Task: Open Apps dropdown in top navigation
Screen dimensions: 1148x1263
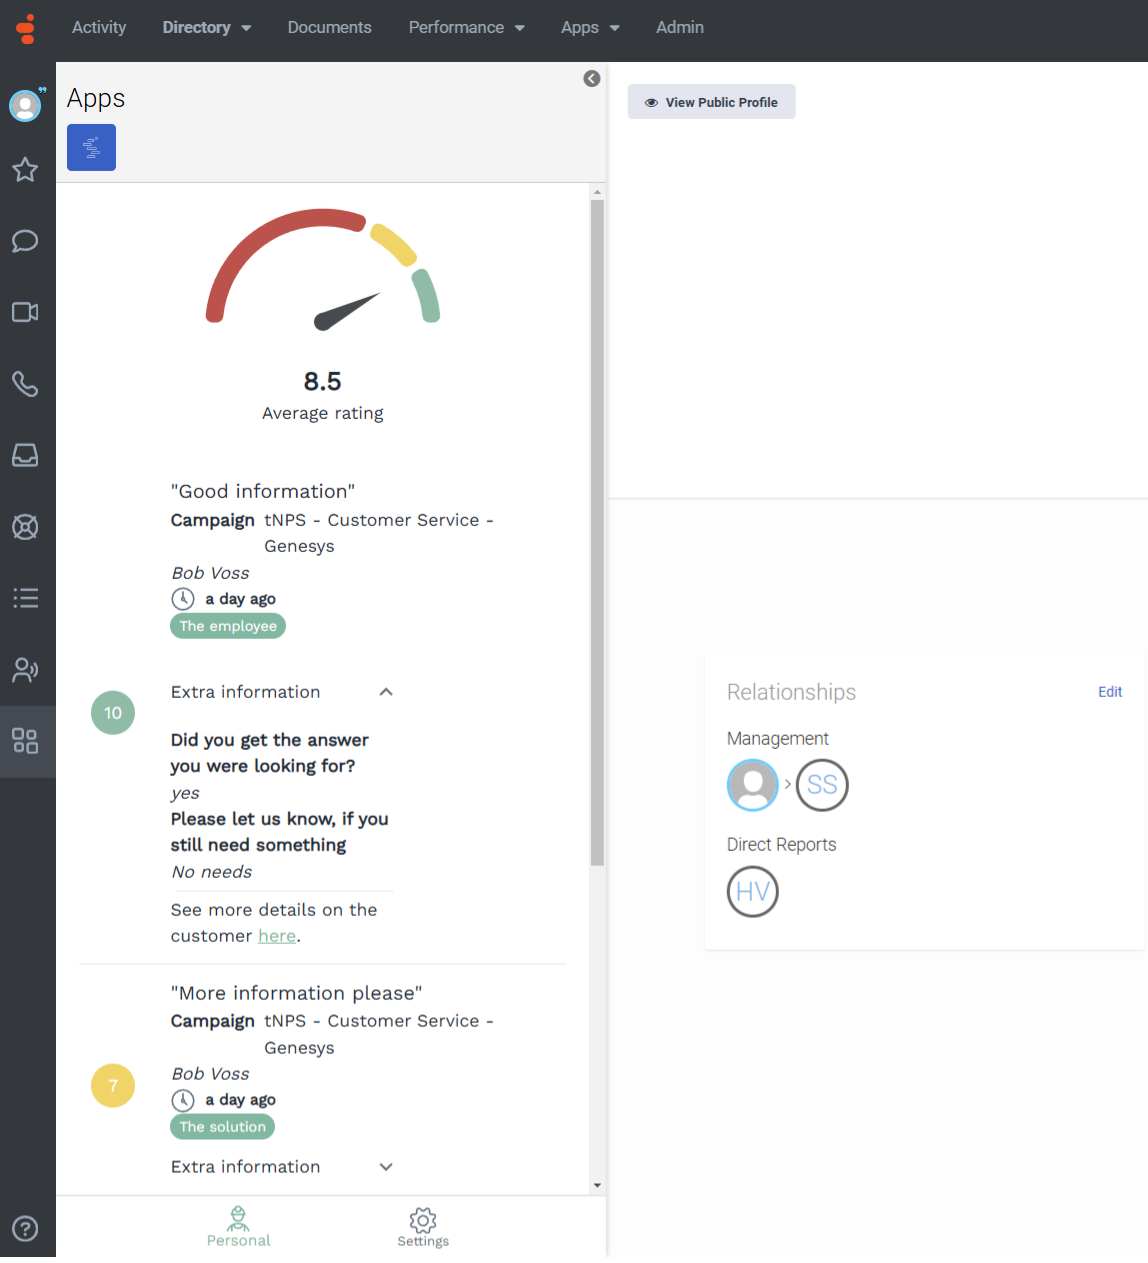Action: tap(590, 28)
